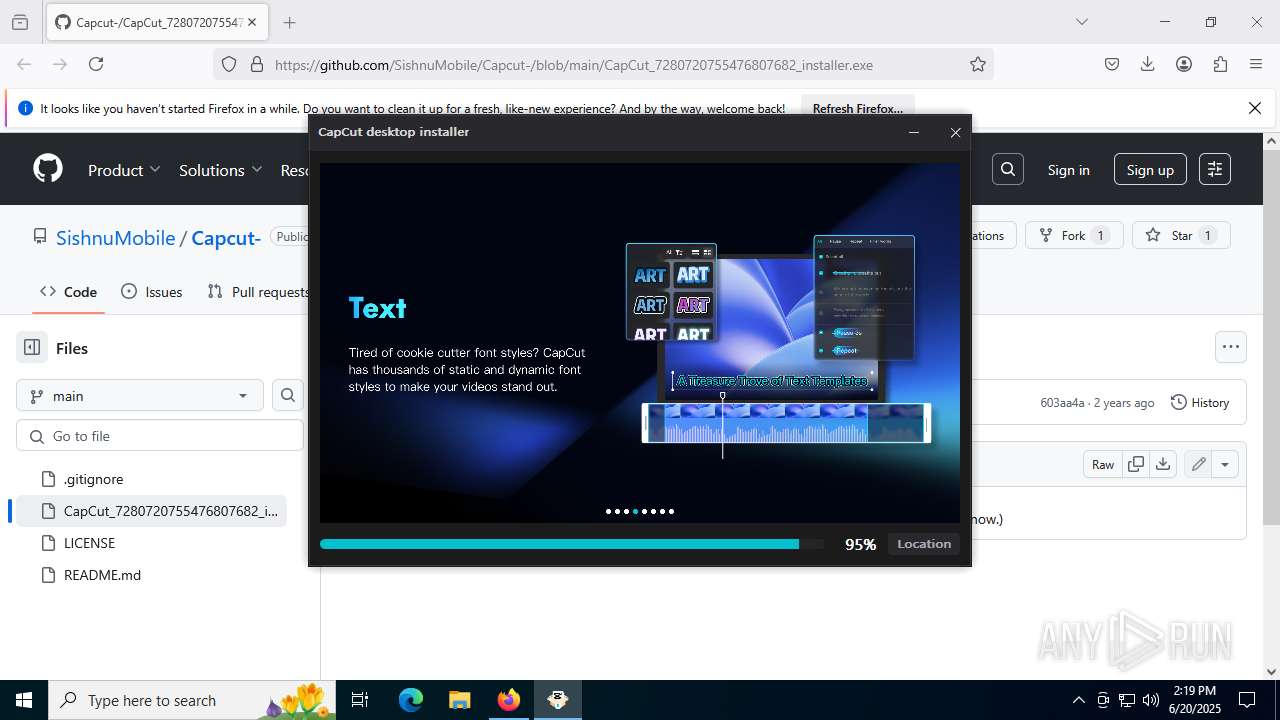Click the Sign in link
The image size is (1280, 720).
(1068, 170)
